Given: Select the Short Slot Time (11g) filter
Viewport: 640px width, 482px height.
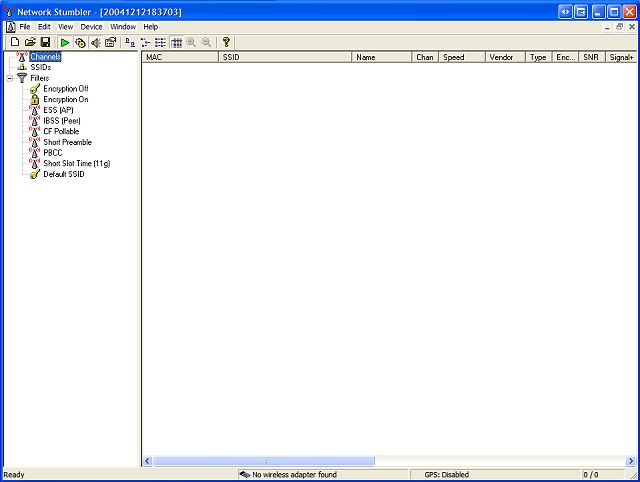Looking at the screenshot, I should coord(77,163).
